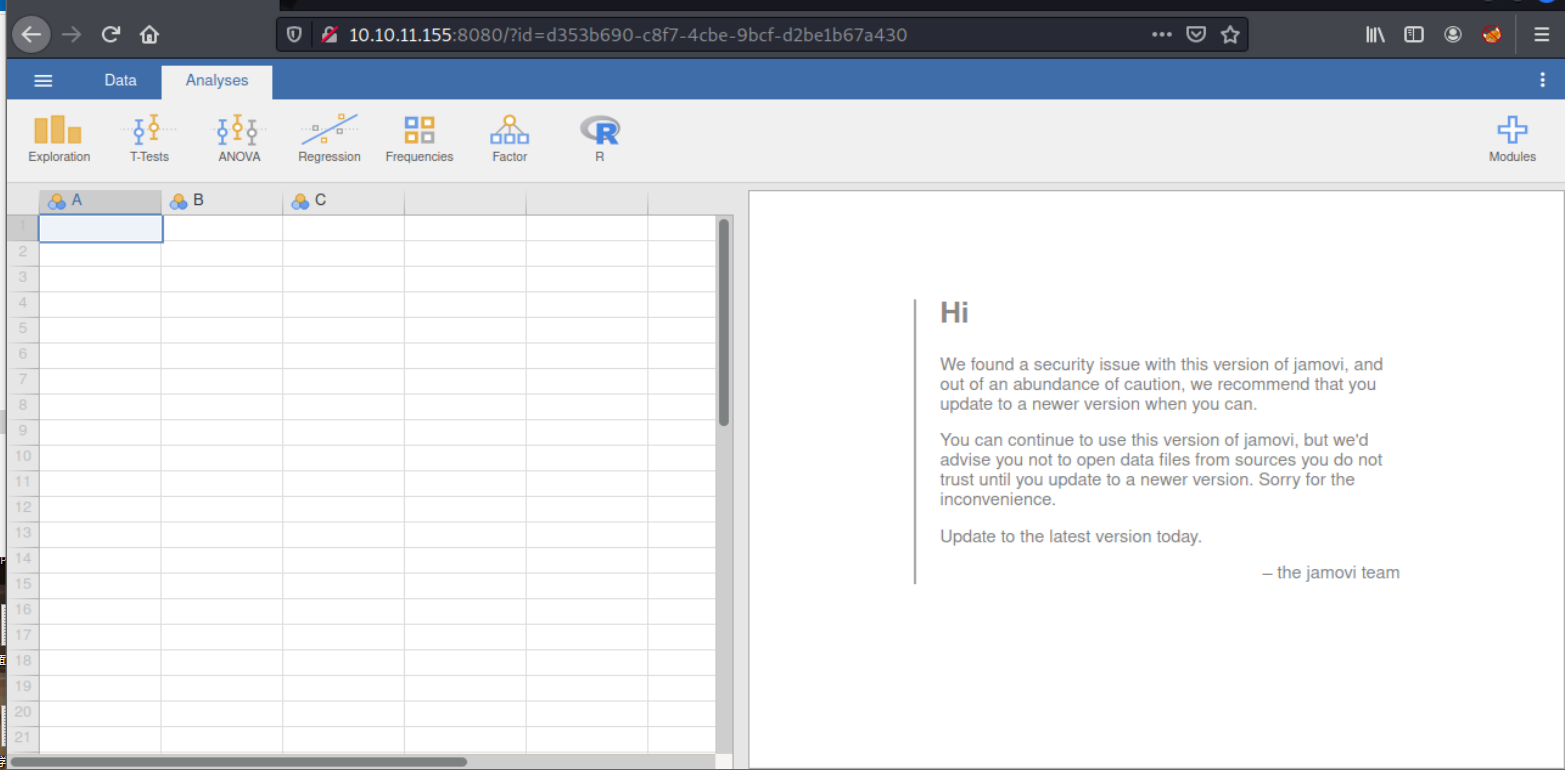Click the browser address bar URL
Screen dimensions: 1565x770
628,35
